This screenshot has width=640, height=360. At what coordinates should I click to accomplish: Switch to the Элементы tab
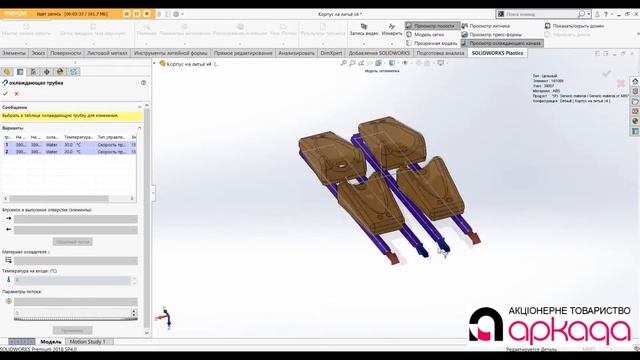(x=13, y=53)
